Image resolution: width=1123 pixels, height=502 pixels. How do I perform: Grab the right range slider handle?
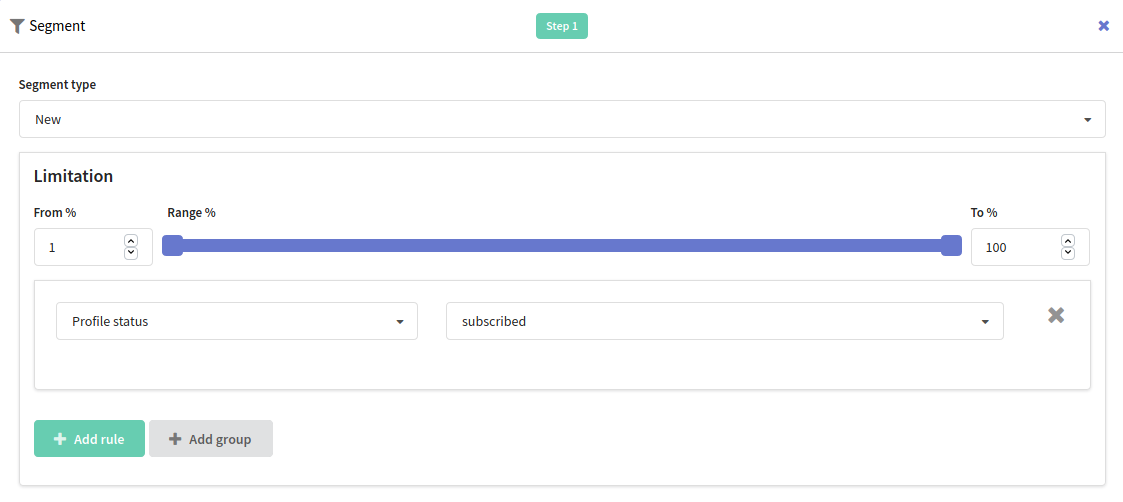(x=951, y=246)
